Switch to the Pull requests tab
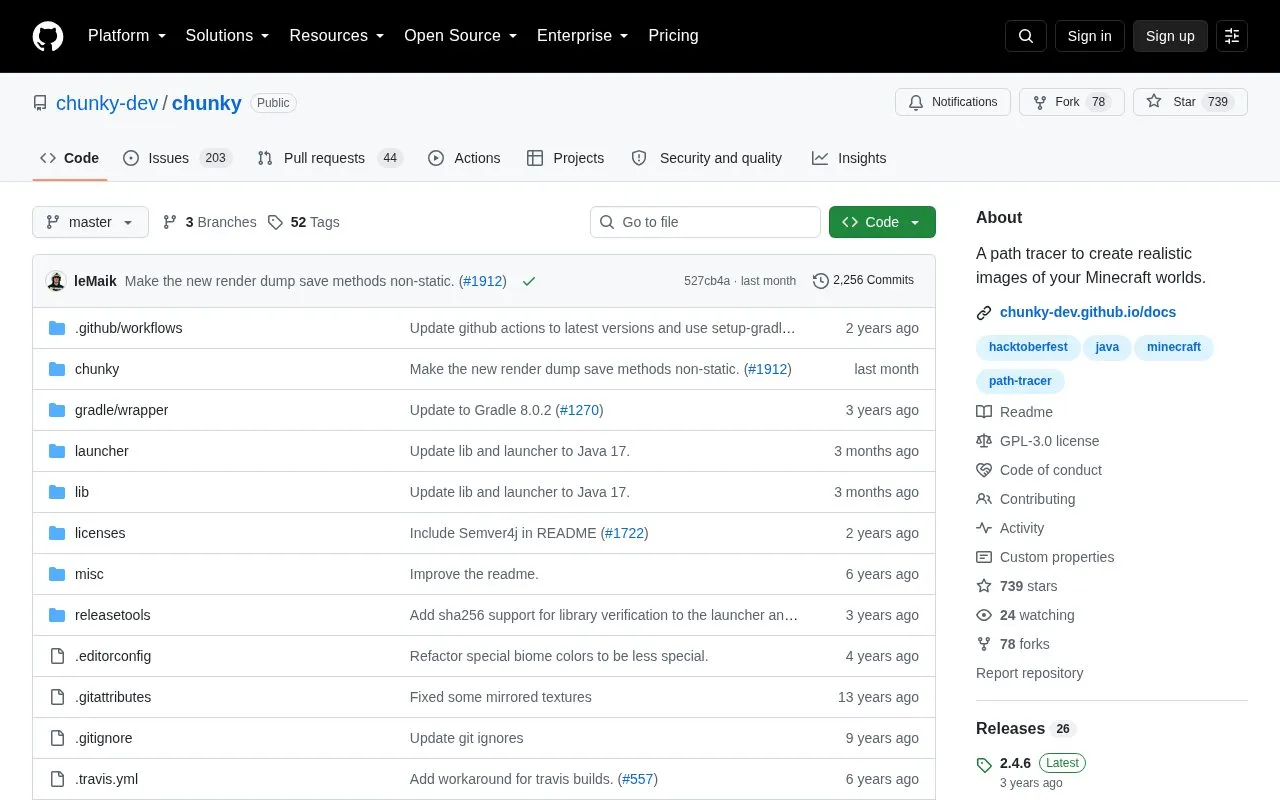1280x800 pixels. pyautogui.click(x=329, y=158)
